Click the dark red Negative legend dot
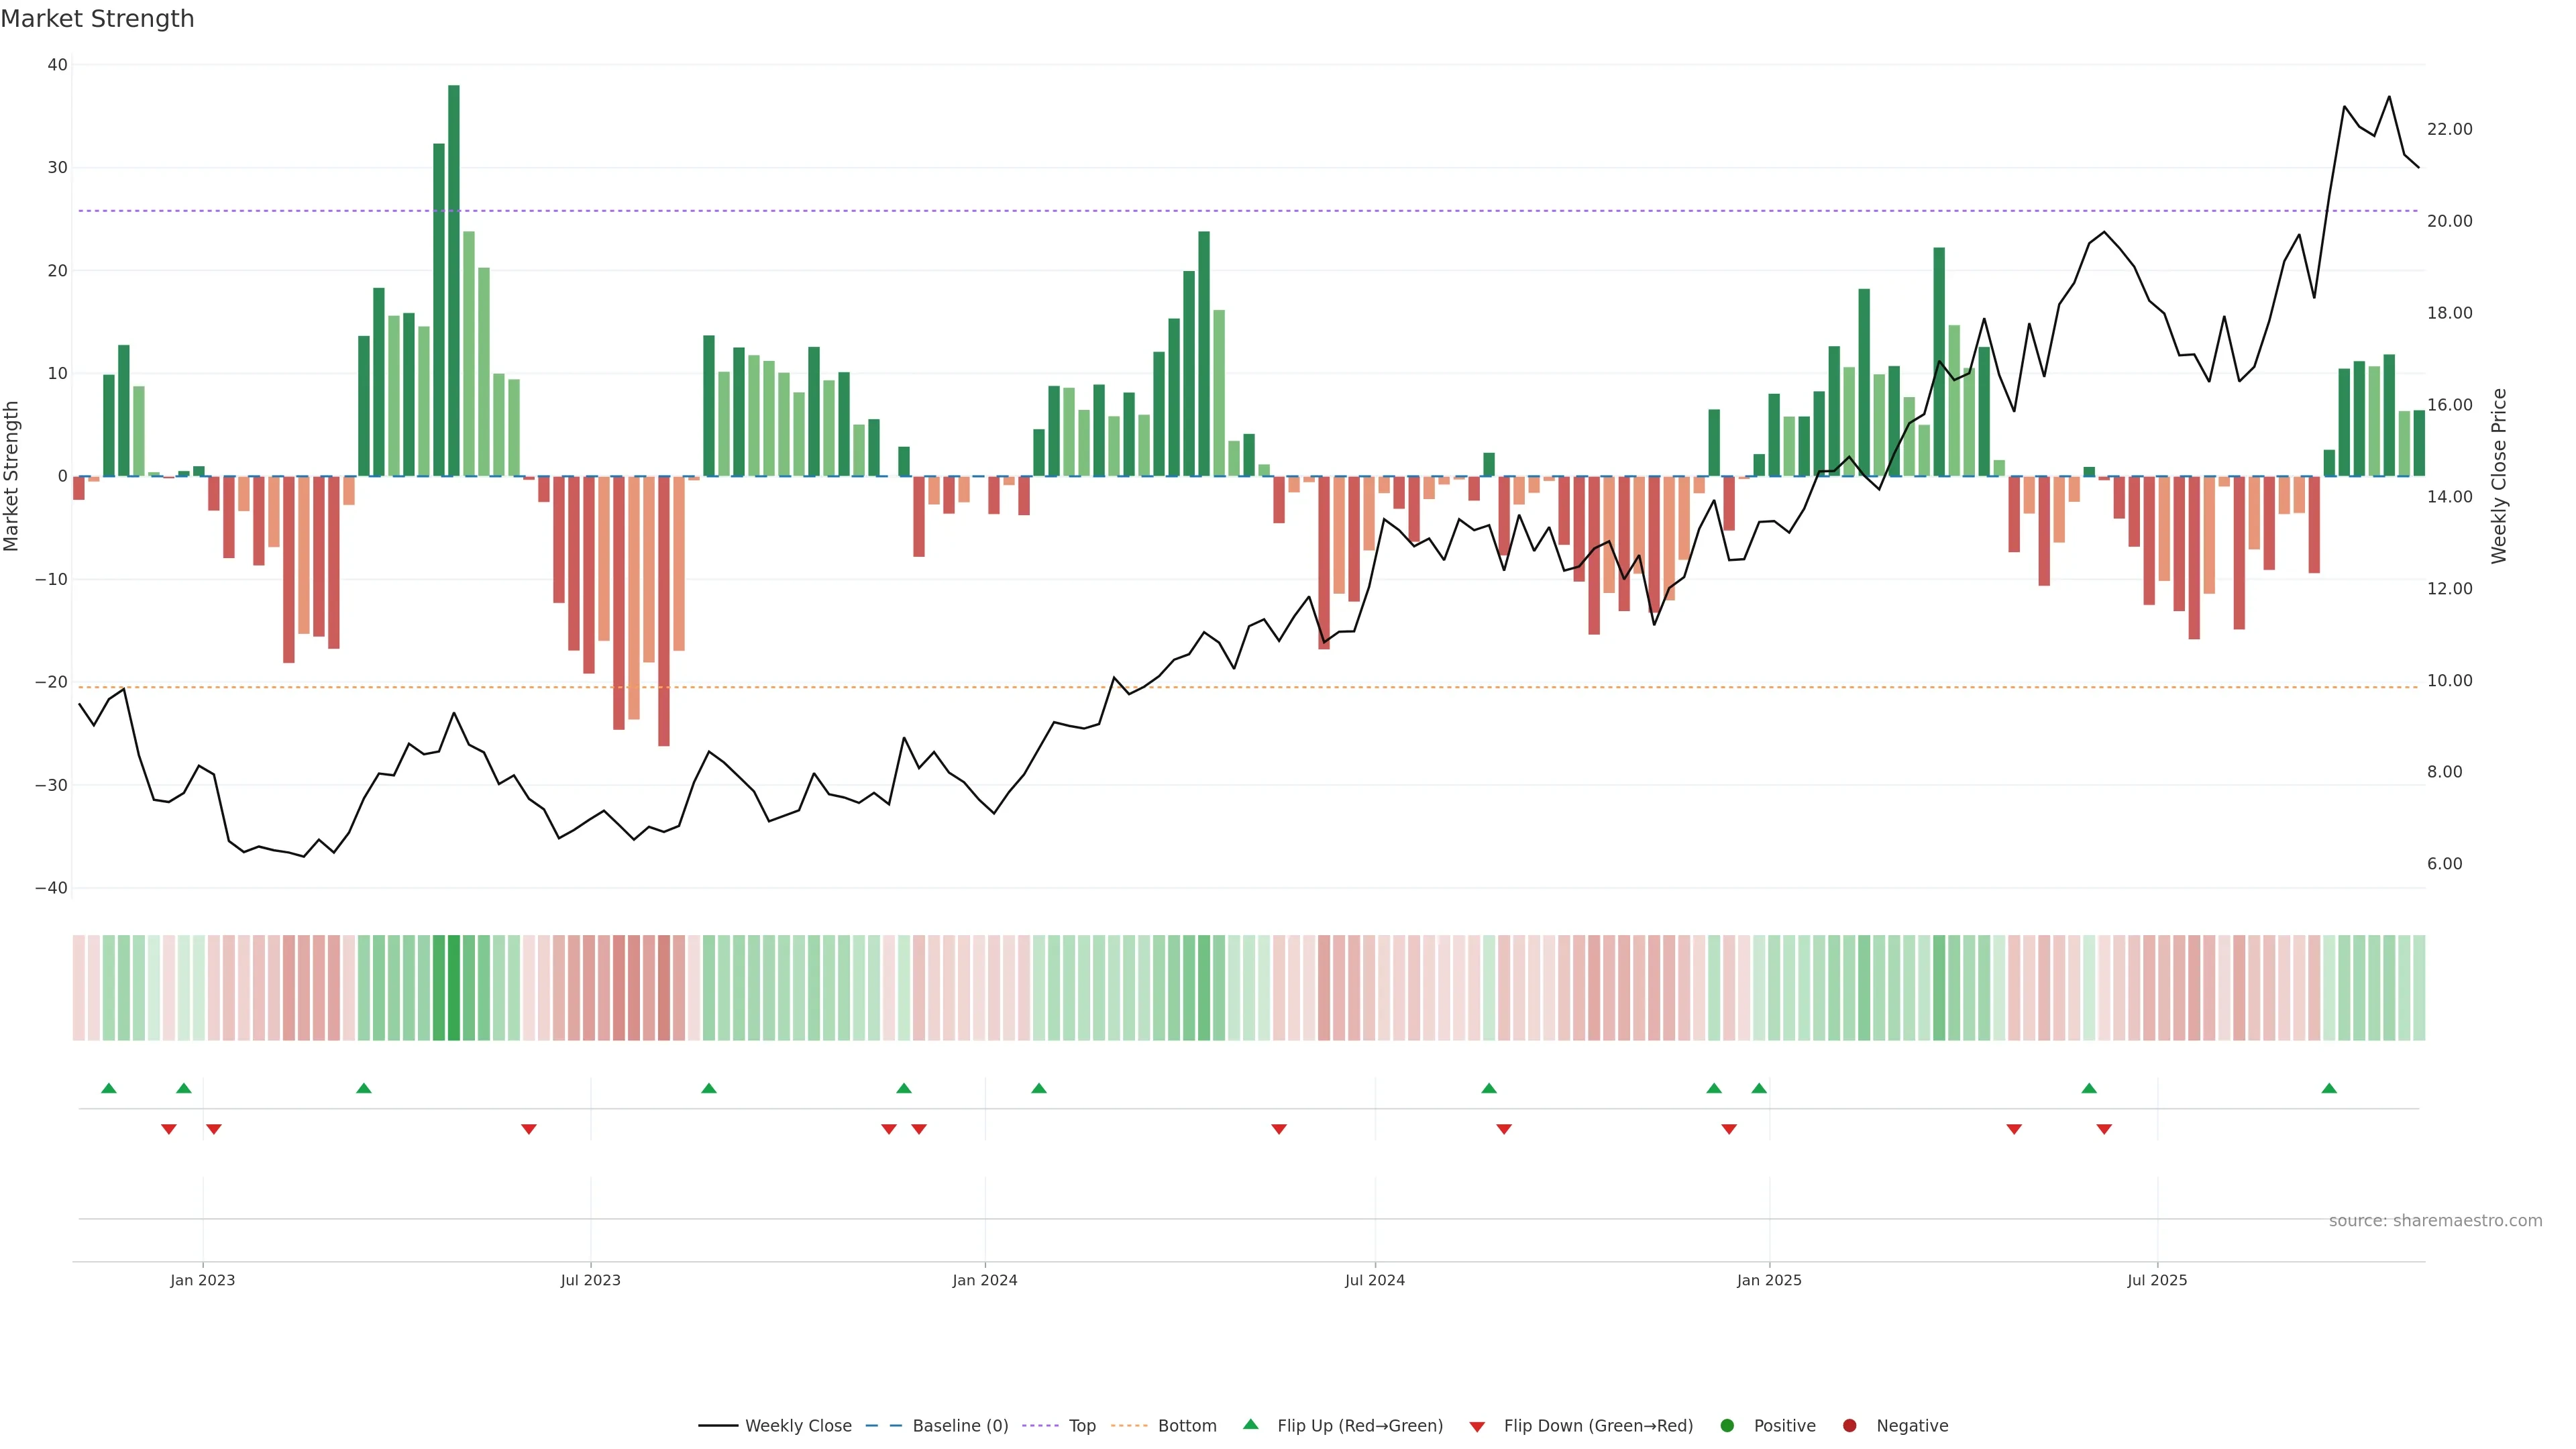The width and height of the screenshot is (2576, 1449). click(x=1850, y=1426)
